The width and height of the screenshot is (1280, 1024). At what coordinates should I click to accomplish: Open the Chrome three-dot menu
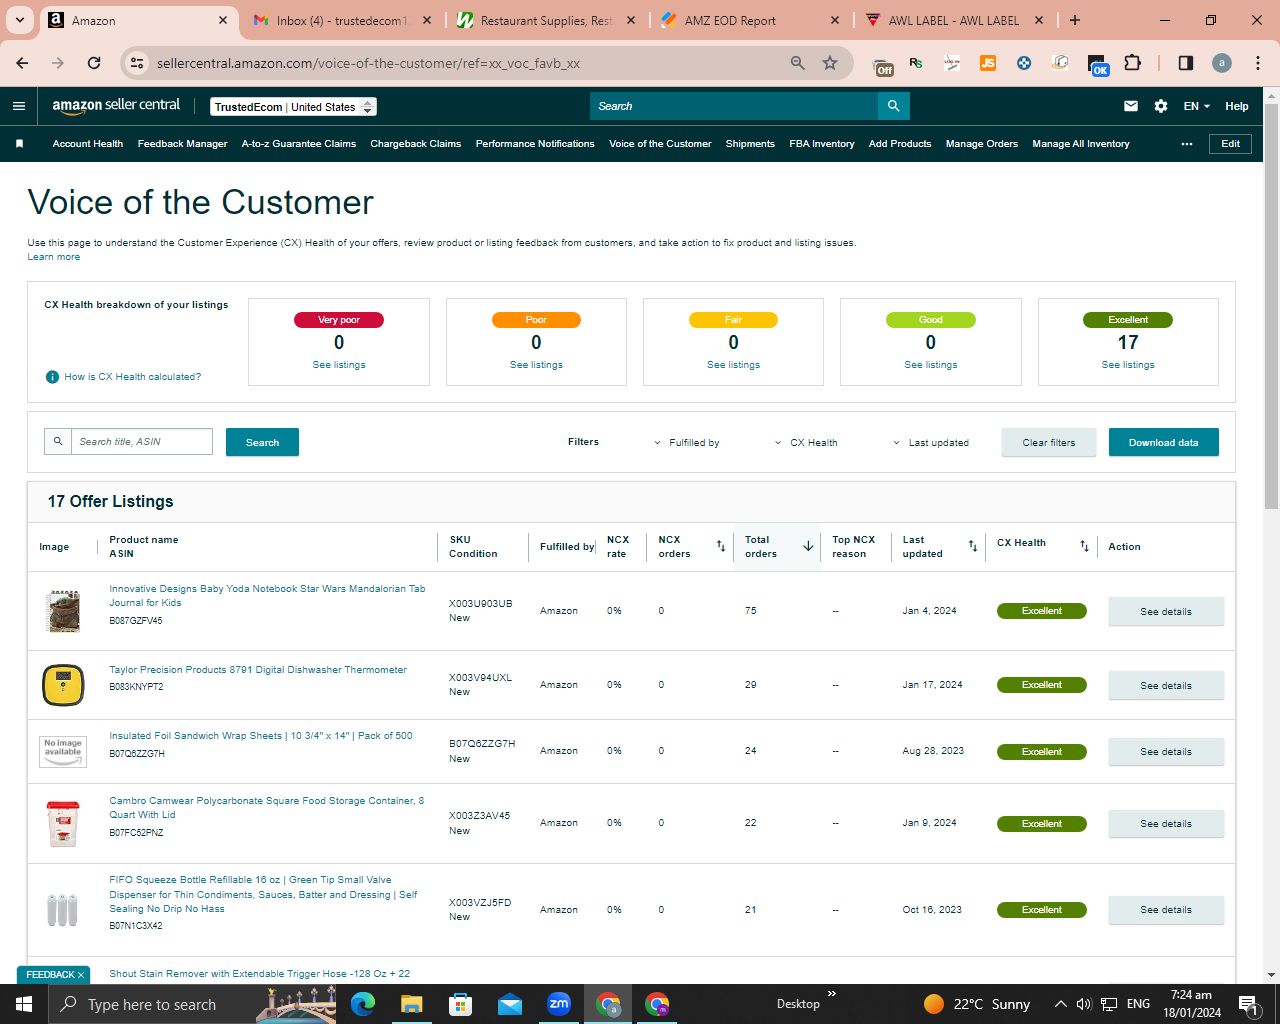pyautogui.click(x=1258, y=63)
